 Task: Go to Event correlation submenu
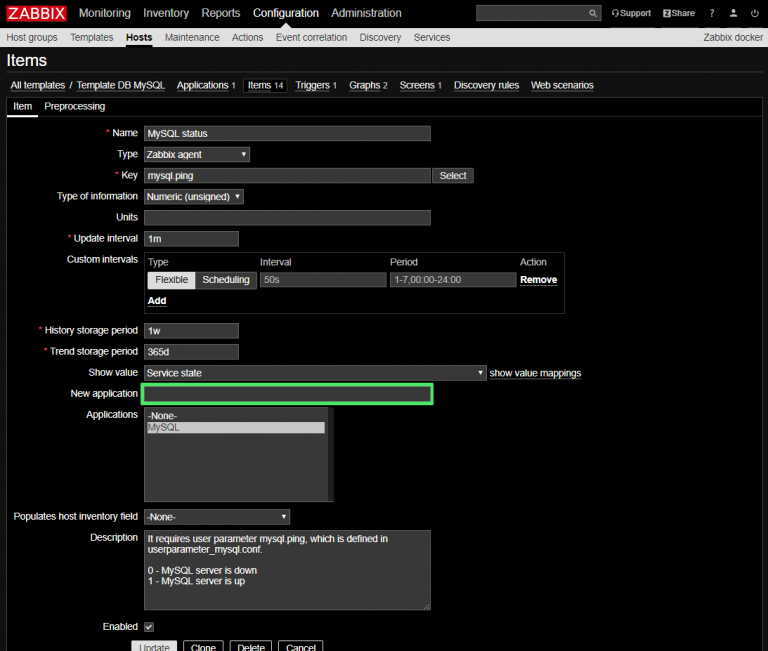point(312,38)
